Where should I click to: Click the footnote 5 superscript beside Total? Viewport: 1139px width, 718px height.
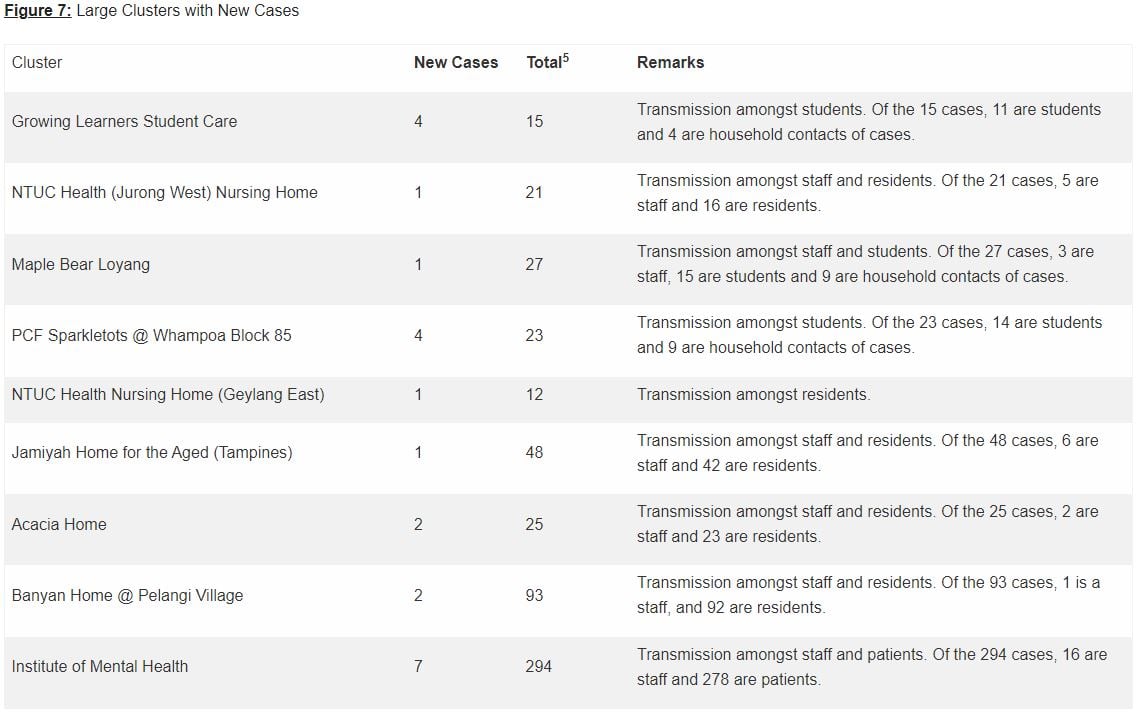(x=566, y=57)
